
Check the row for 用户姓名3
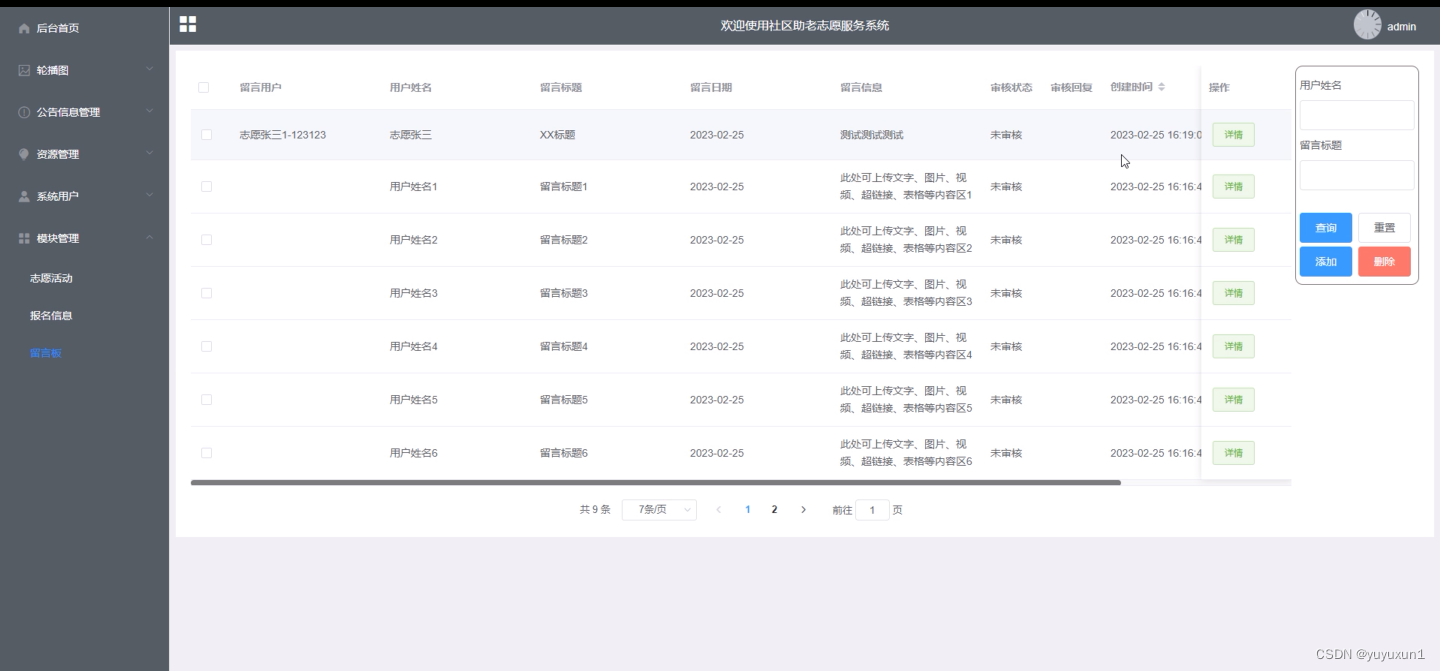coord(206,293)
